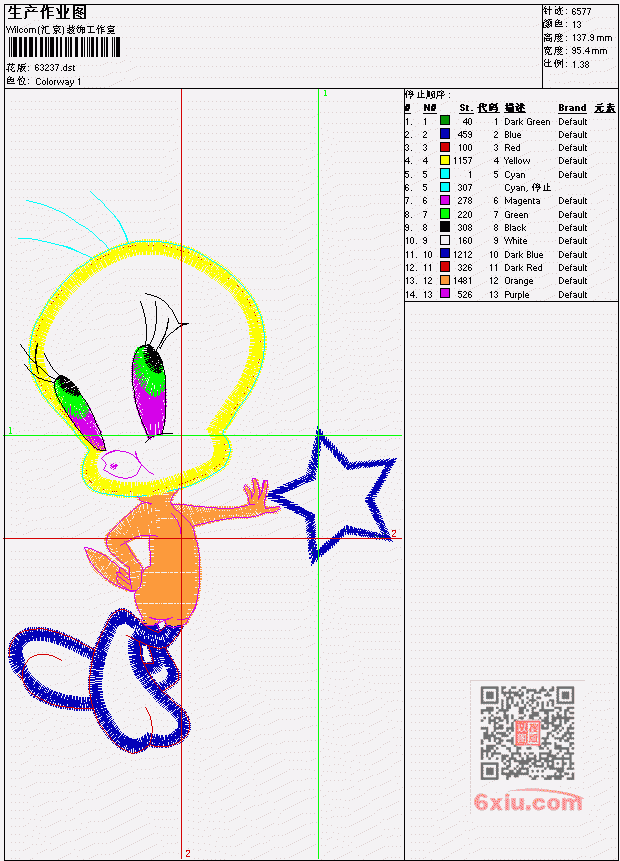
Task: Select the Magenta description text
Action: coord(522,201)
